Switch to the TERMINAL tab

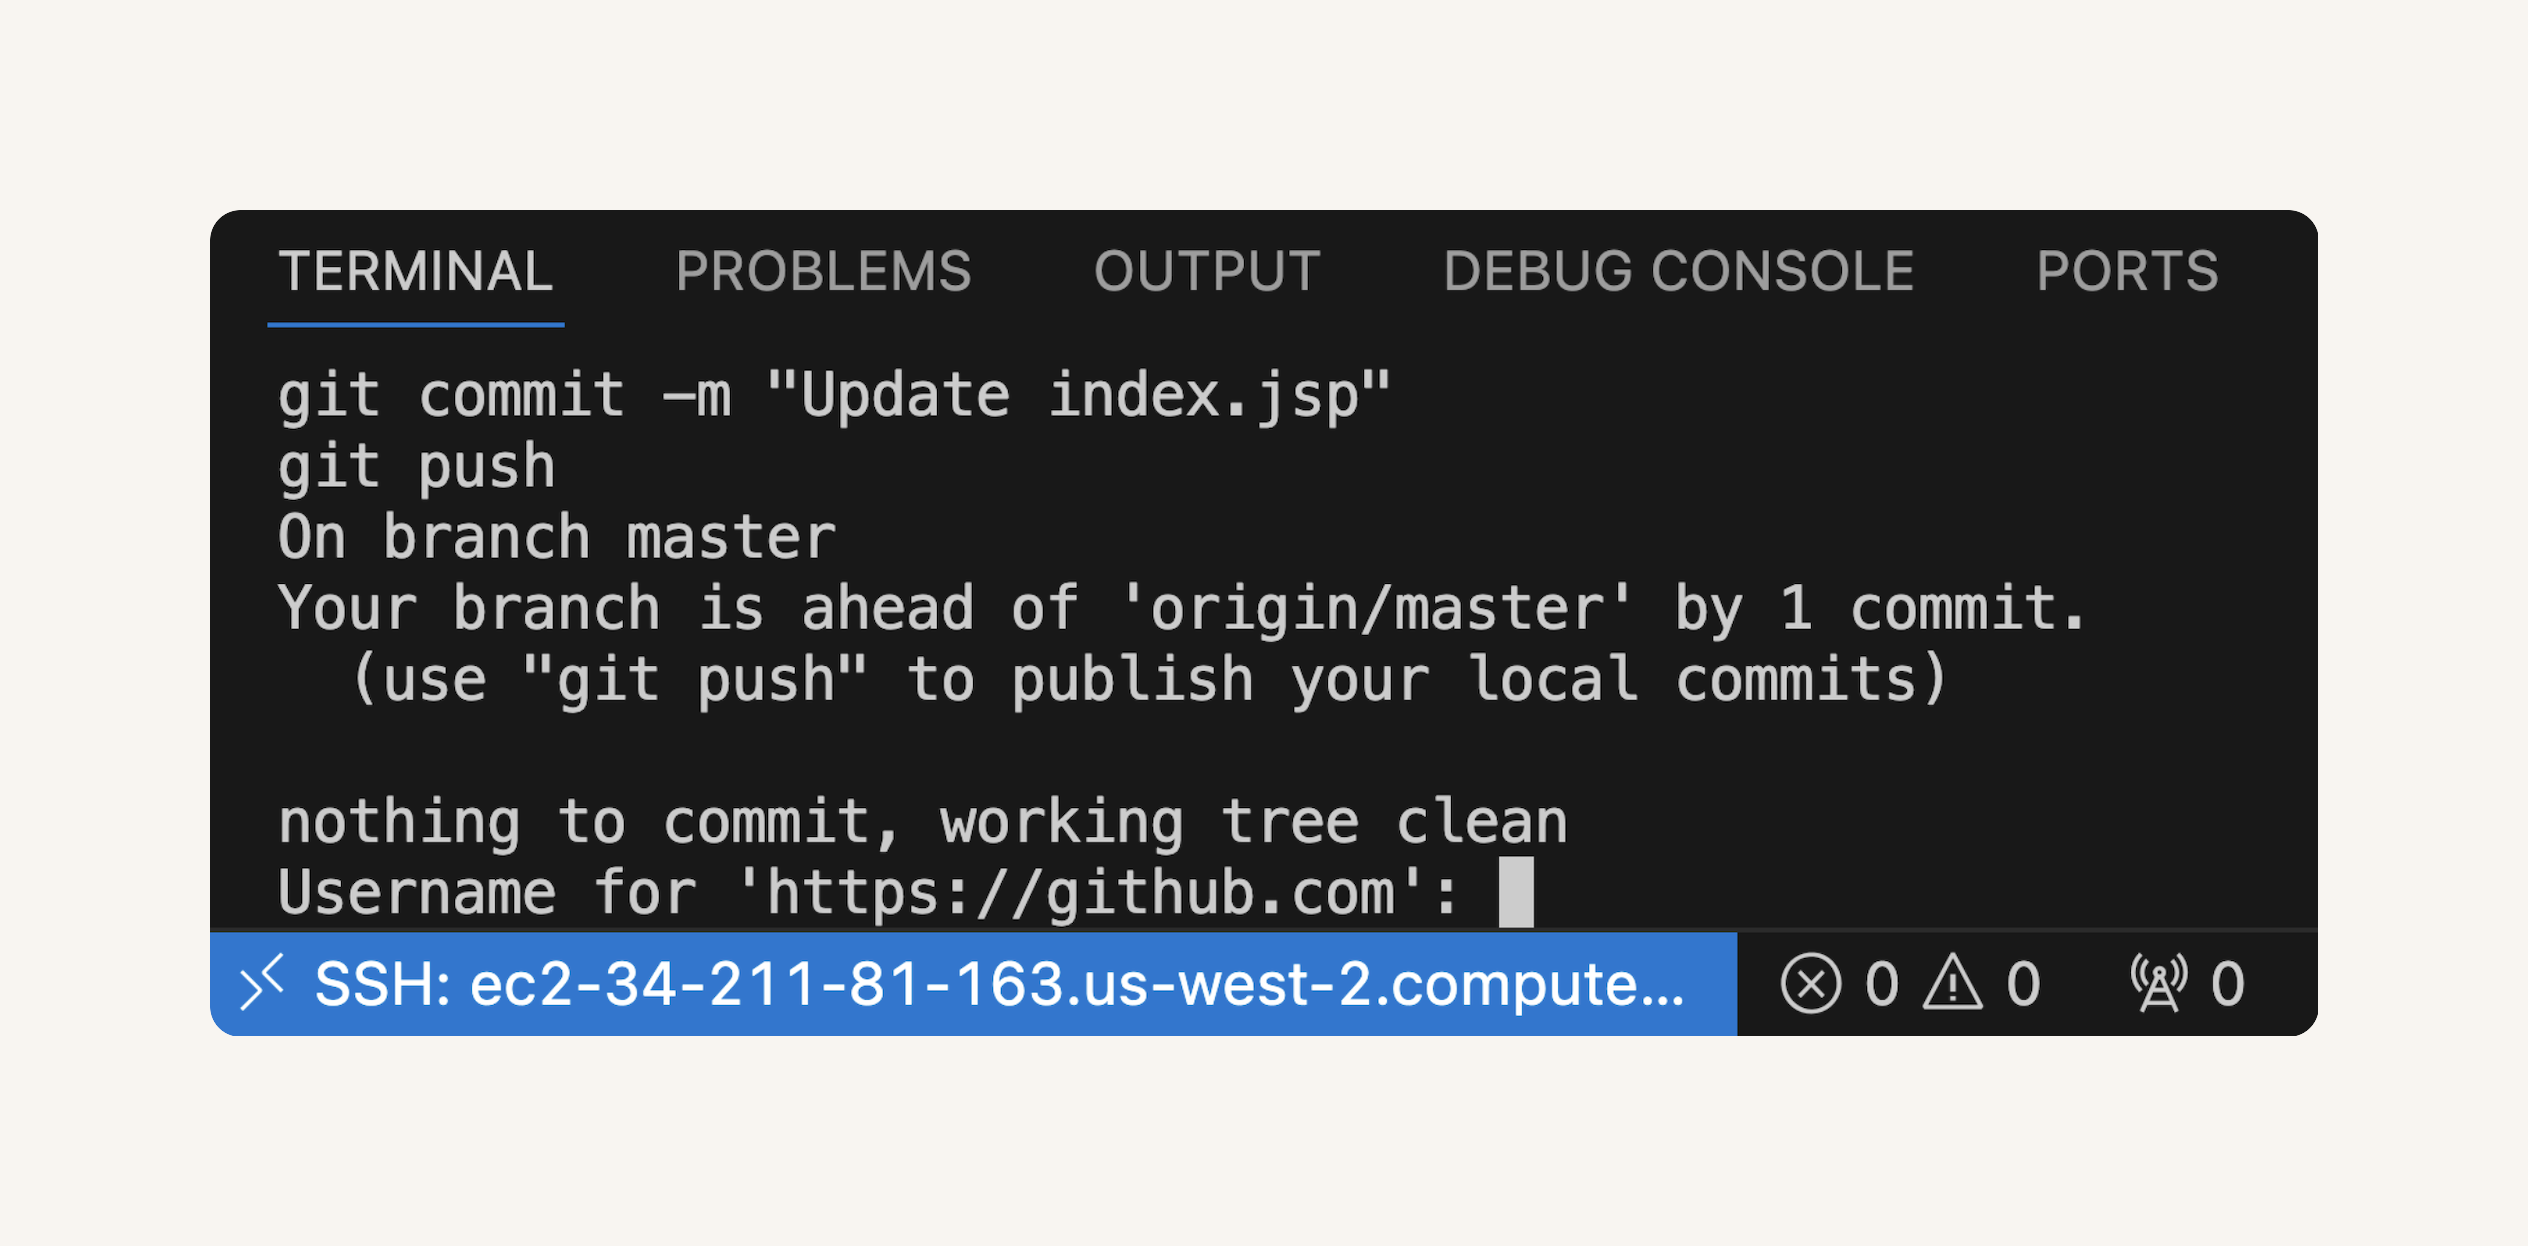click(x=416, y=272)
